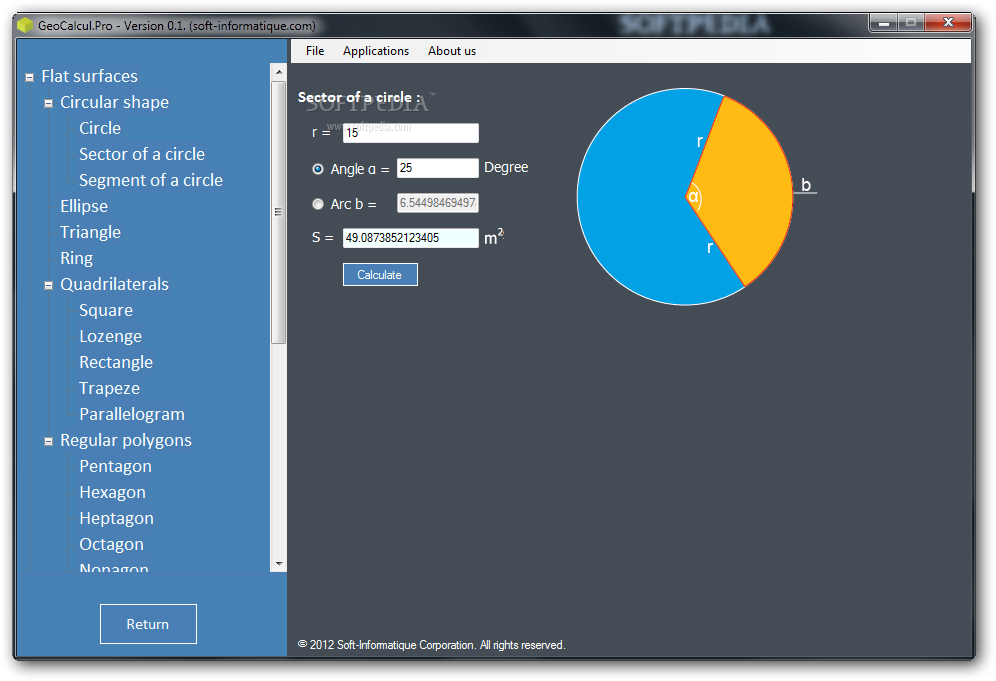Image resolution: width=996 pixels, height=681 pixels.
Task: Click the tree scrollbar down arrow
Action: (x=279, y=563)
